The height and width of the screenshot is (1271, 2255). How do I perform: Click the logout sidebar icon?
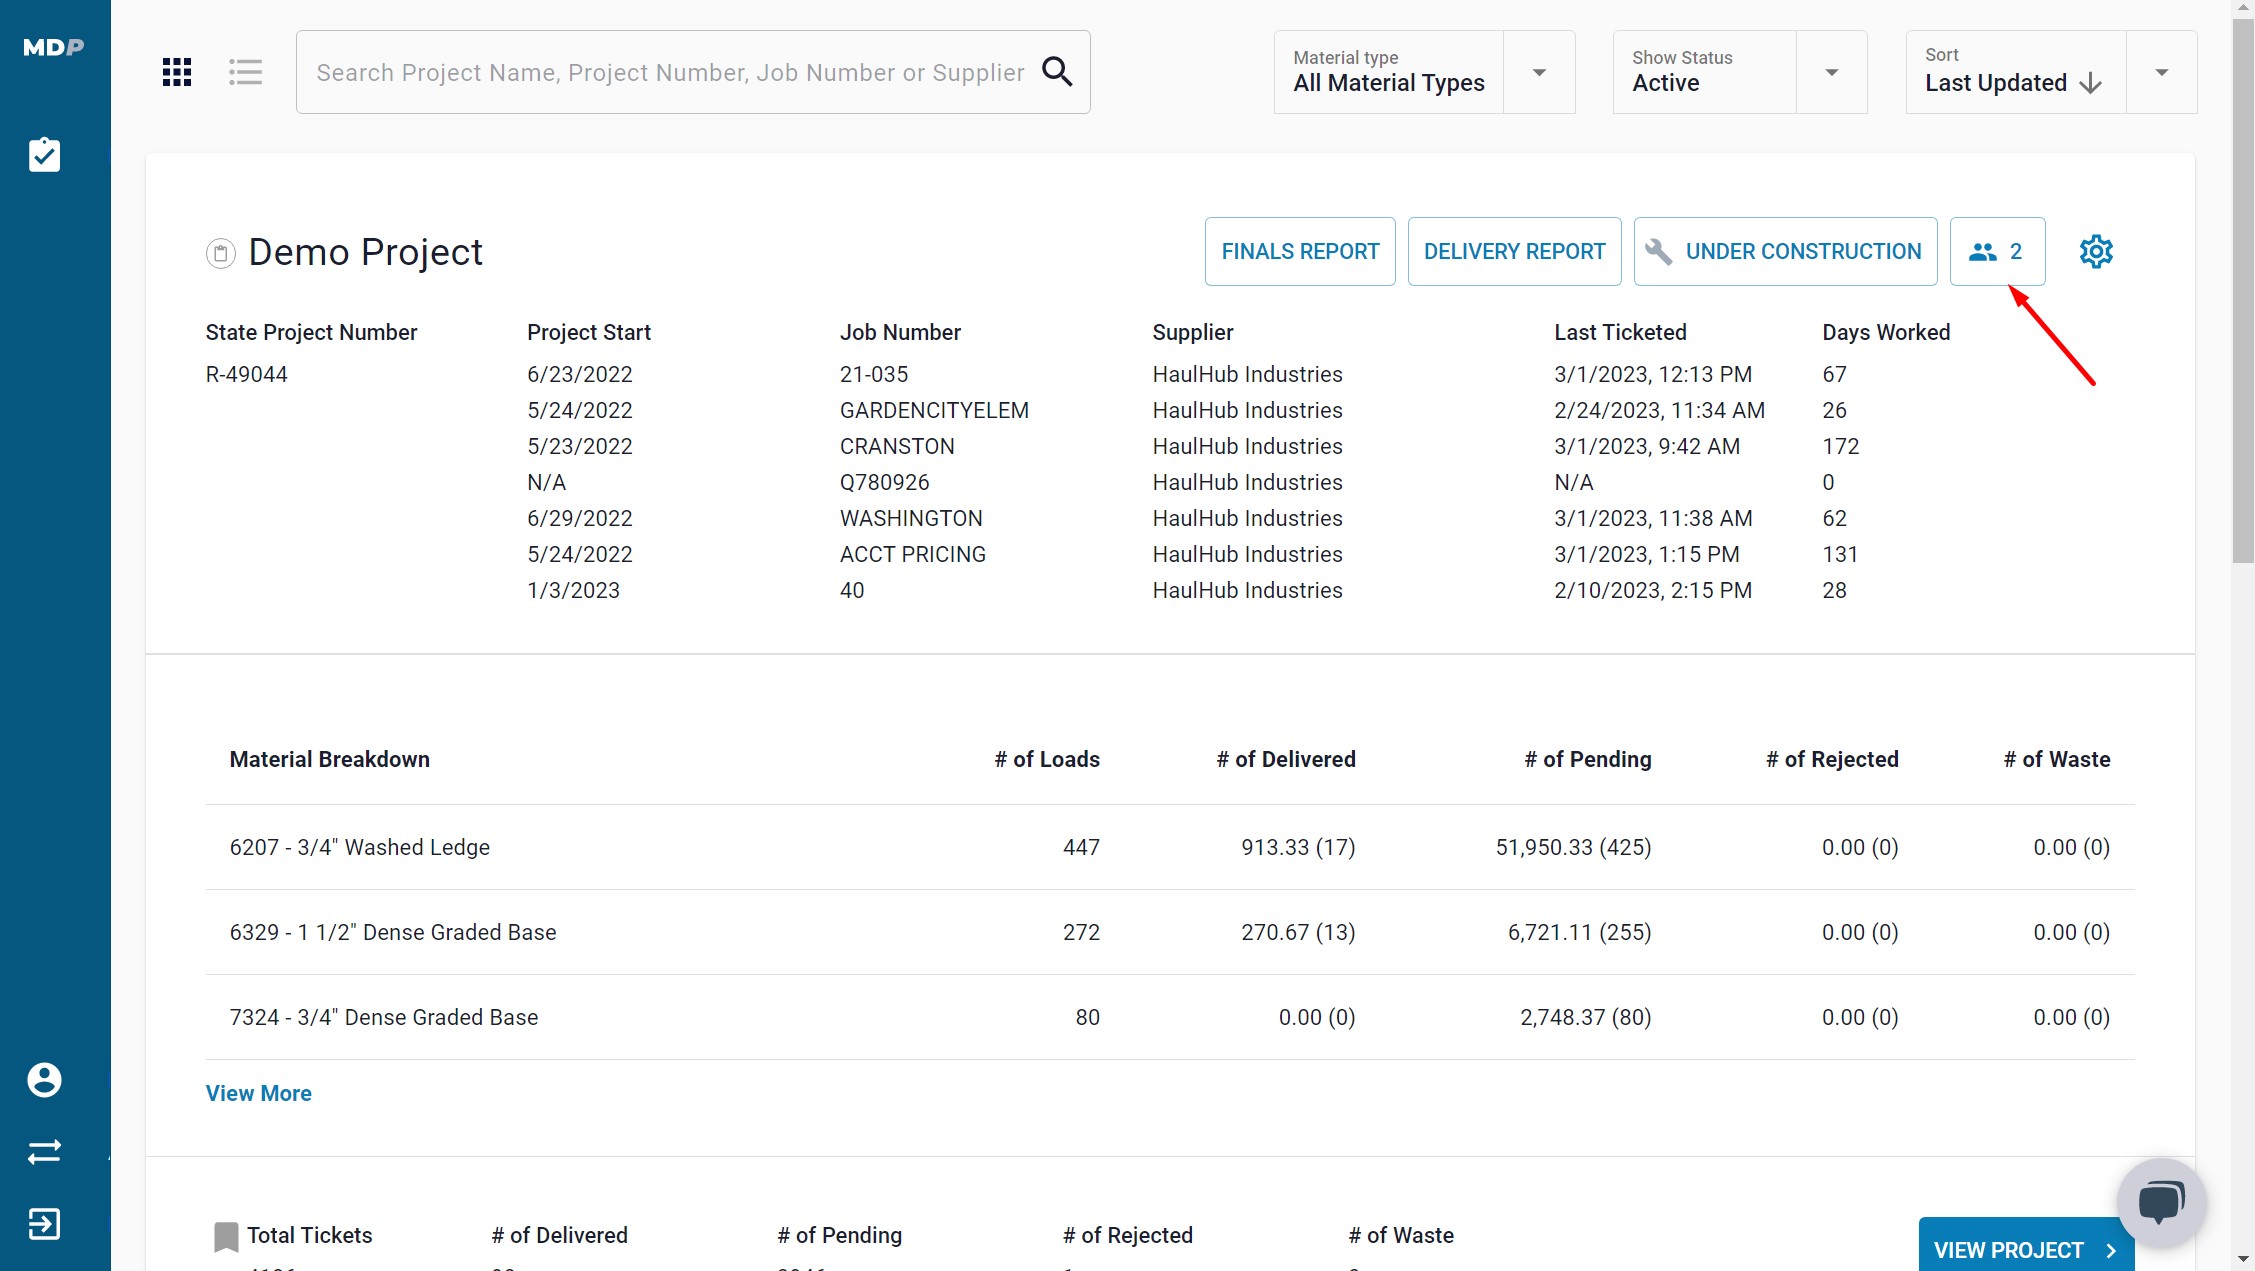tap(44, 1224)
